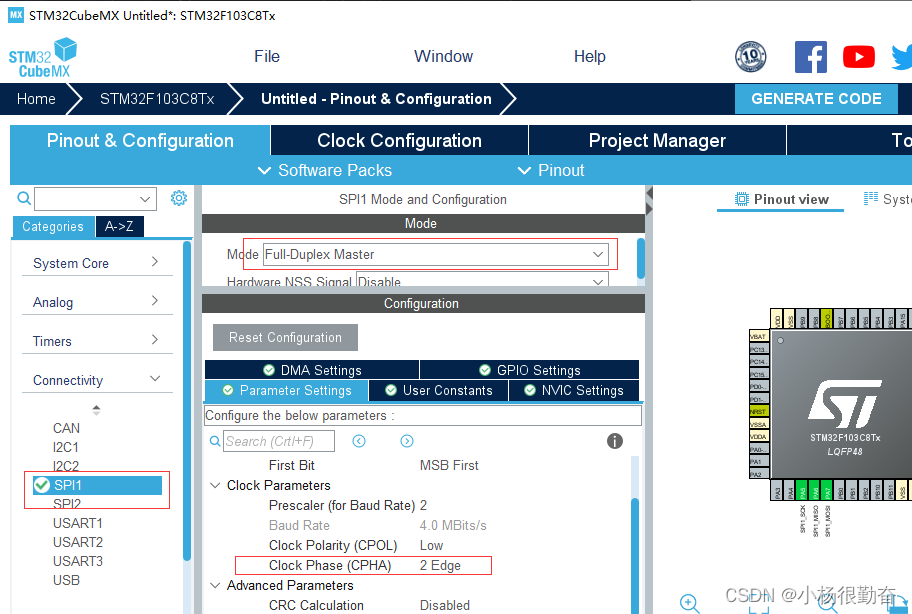
Task: Click the Clock Phase (CPHA) value 2 Edge
Action: pos(440,565)
